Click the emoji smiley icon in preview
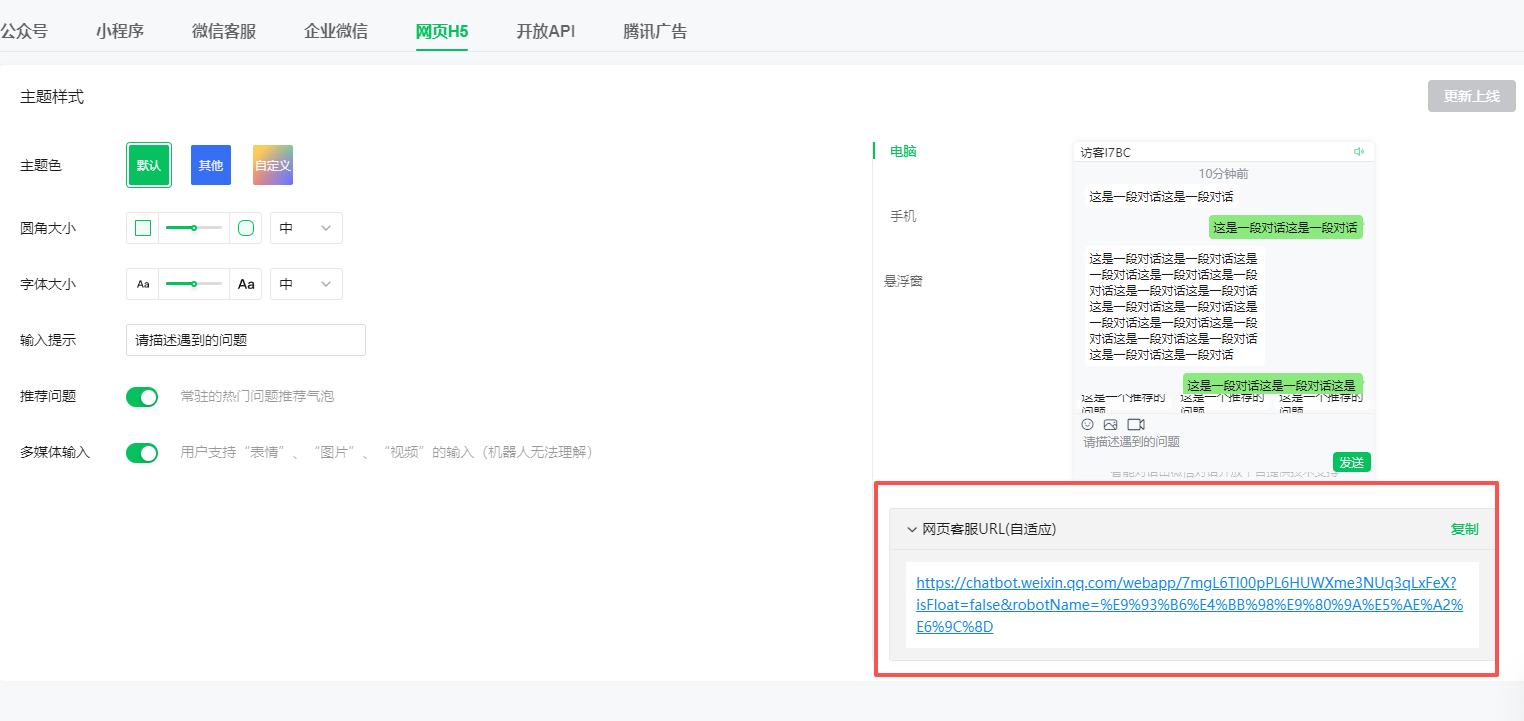Screen dimensions: 1524x721 pyautogui.click(x=1088, y=425)
